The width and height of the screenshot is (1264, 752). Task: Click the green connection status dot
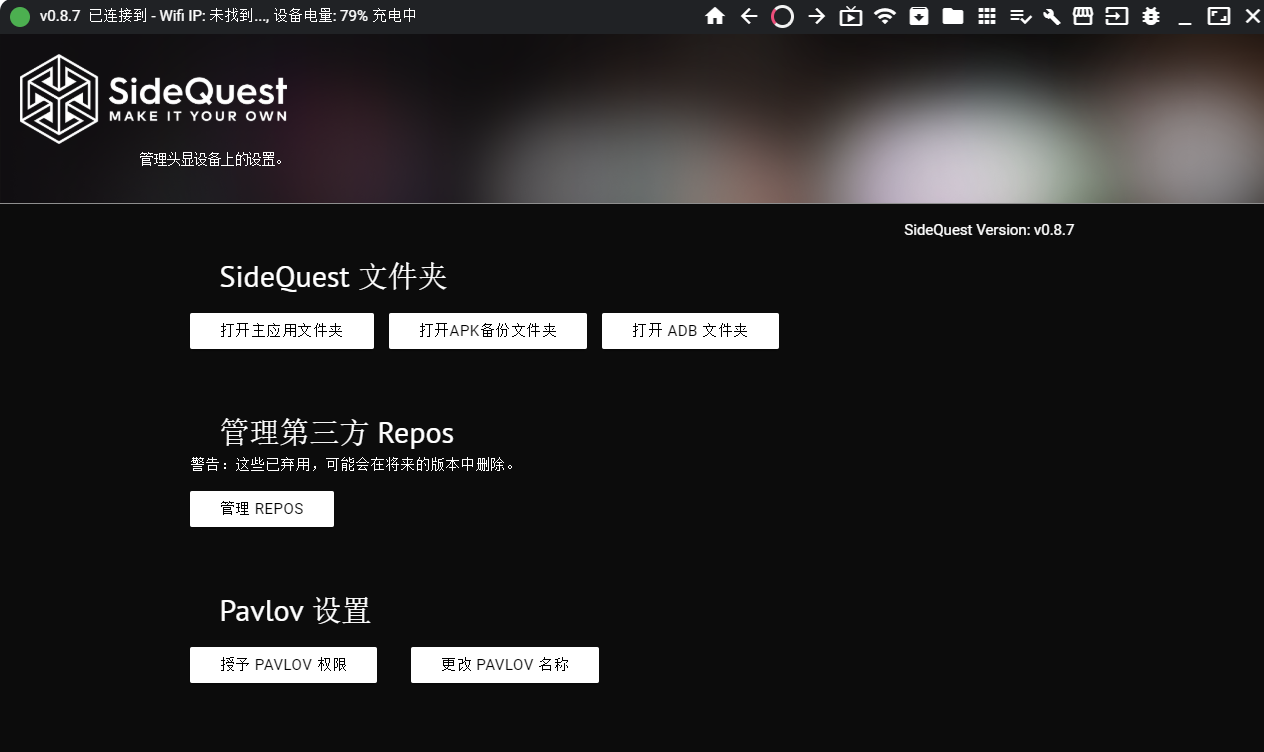coord(20,16)
